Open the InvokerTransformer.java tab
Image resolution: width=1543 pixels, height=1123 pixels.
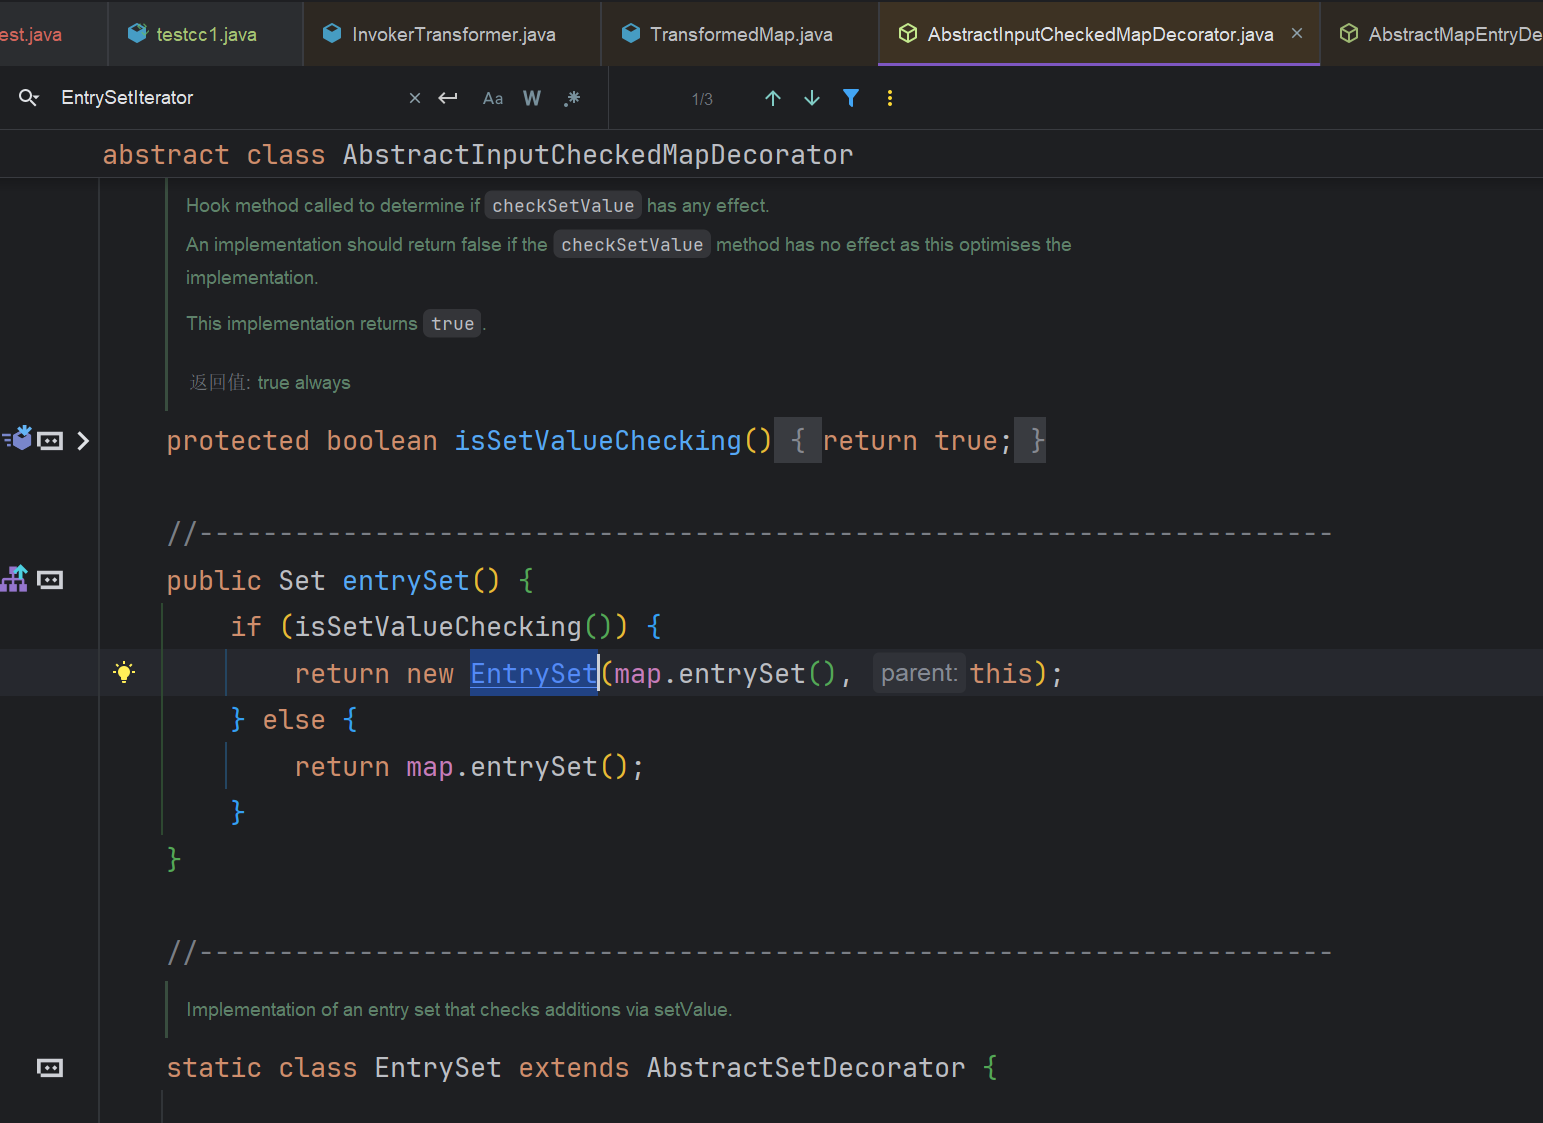[453, 34]
